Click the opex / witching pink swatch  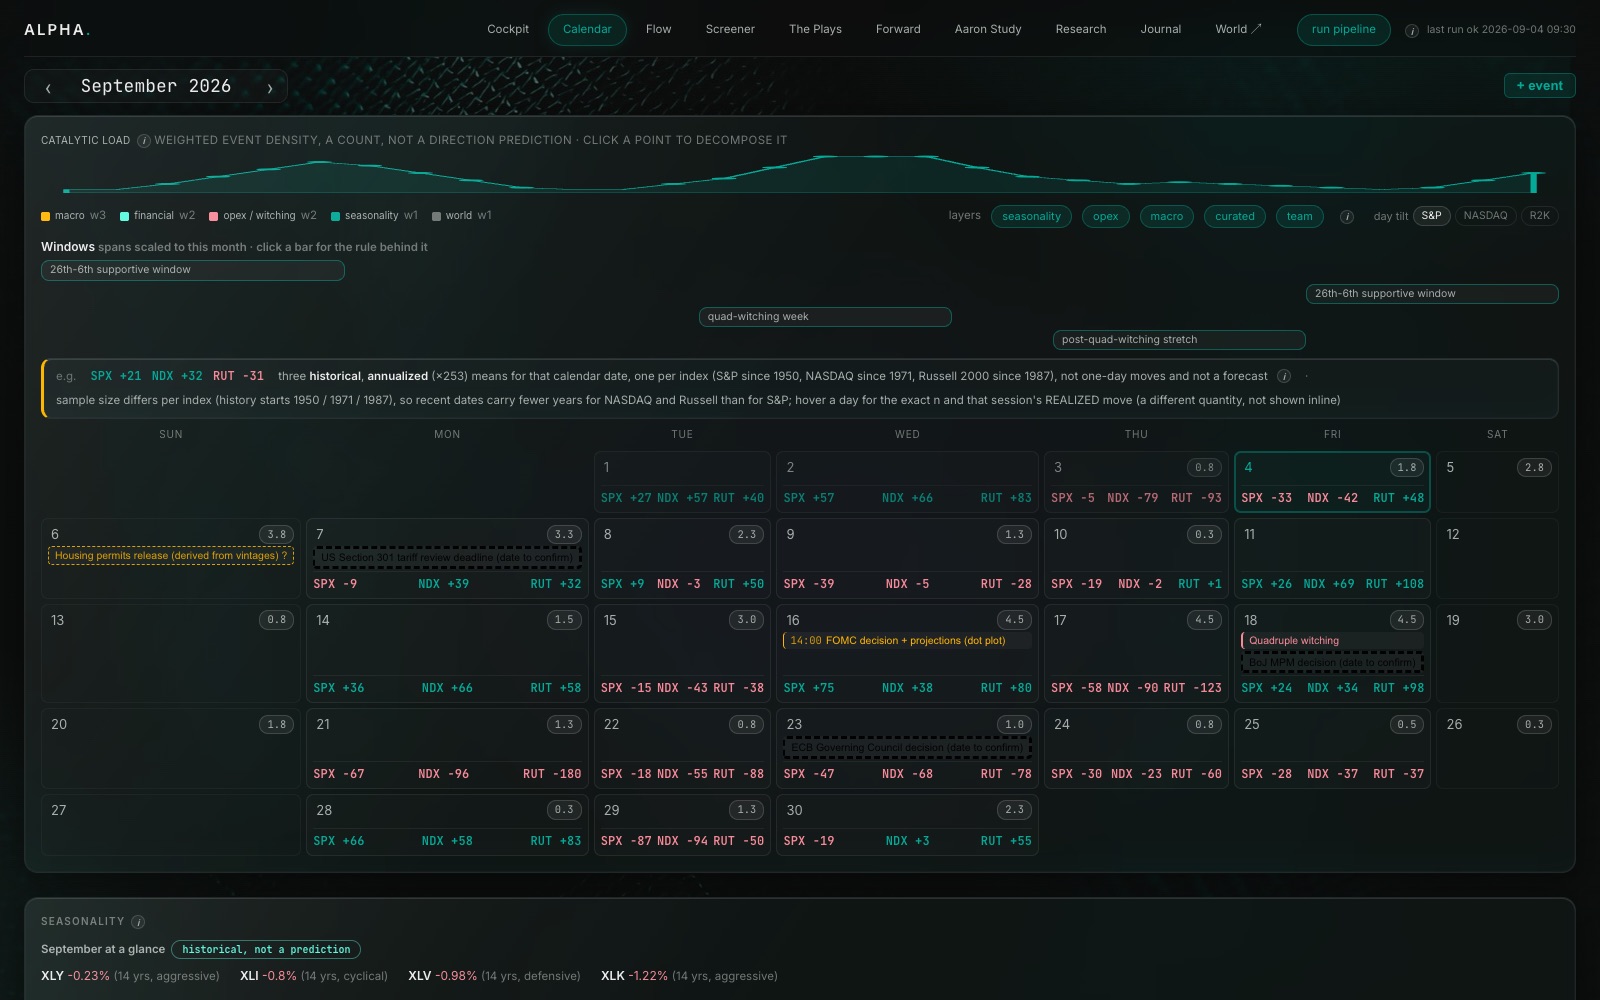point(214,216)
